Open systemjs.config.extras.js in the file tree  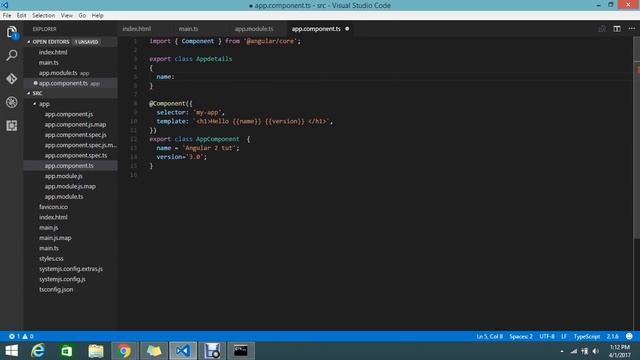point(71,269)
